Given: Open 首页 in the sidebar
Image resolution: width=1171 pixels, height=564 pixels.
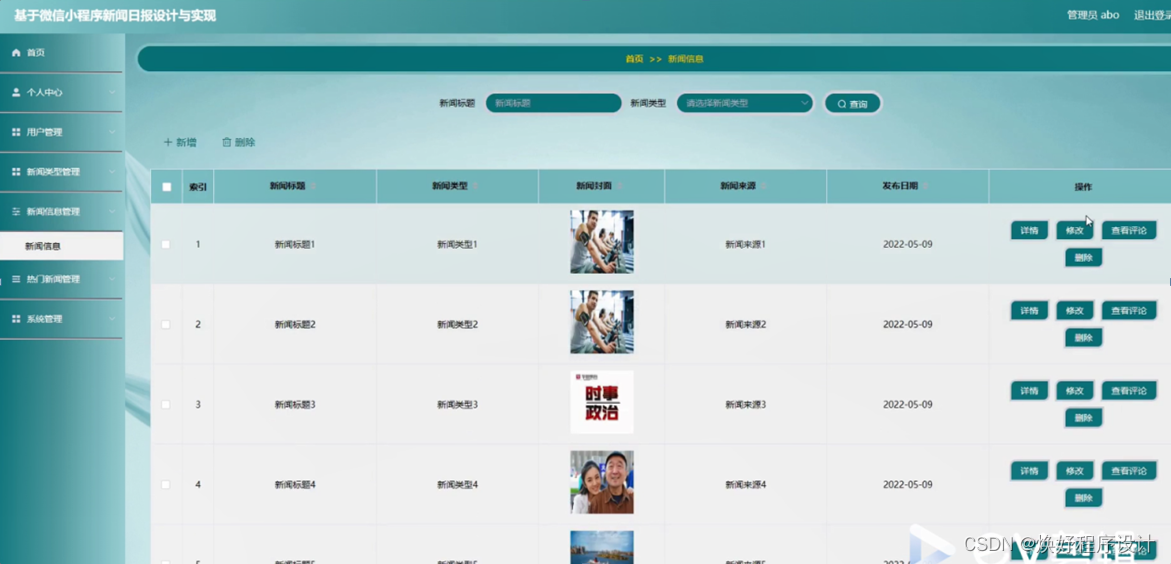Looking at the screenshot, I should point(61,52).
